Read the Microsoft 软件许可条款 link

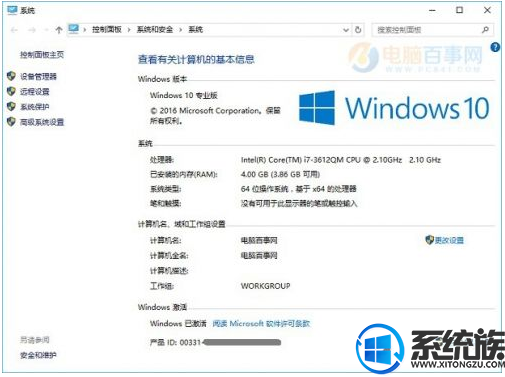[x=261, y=323]
